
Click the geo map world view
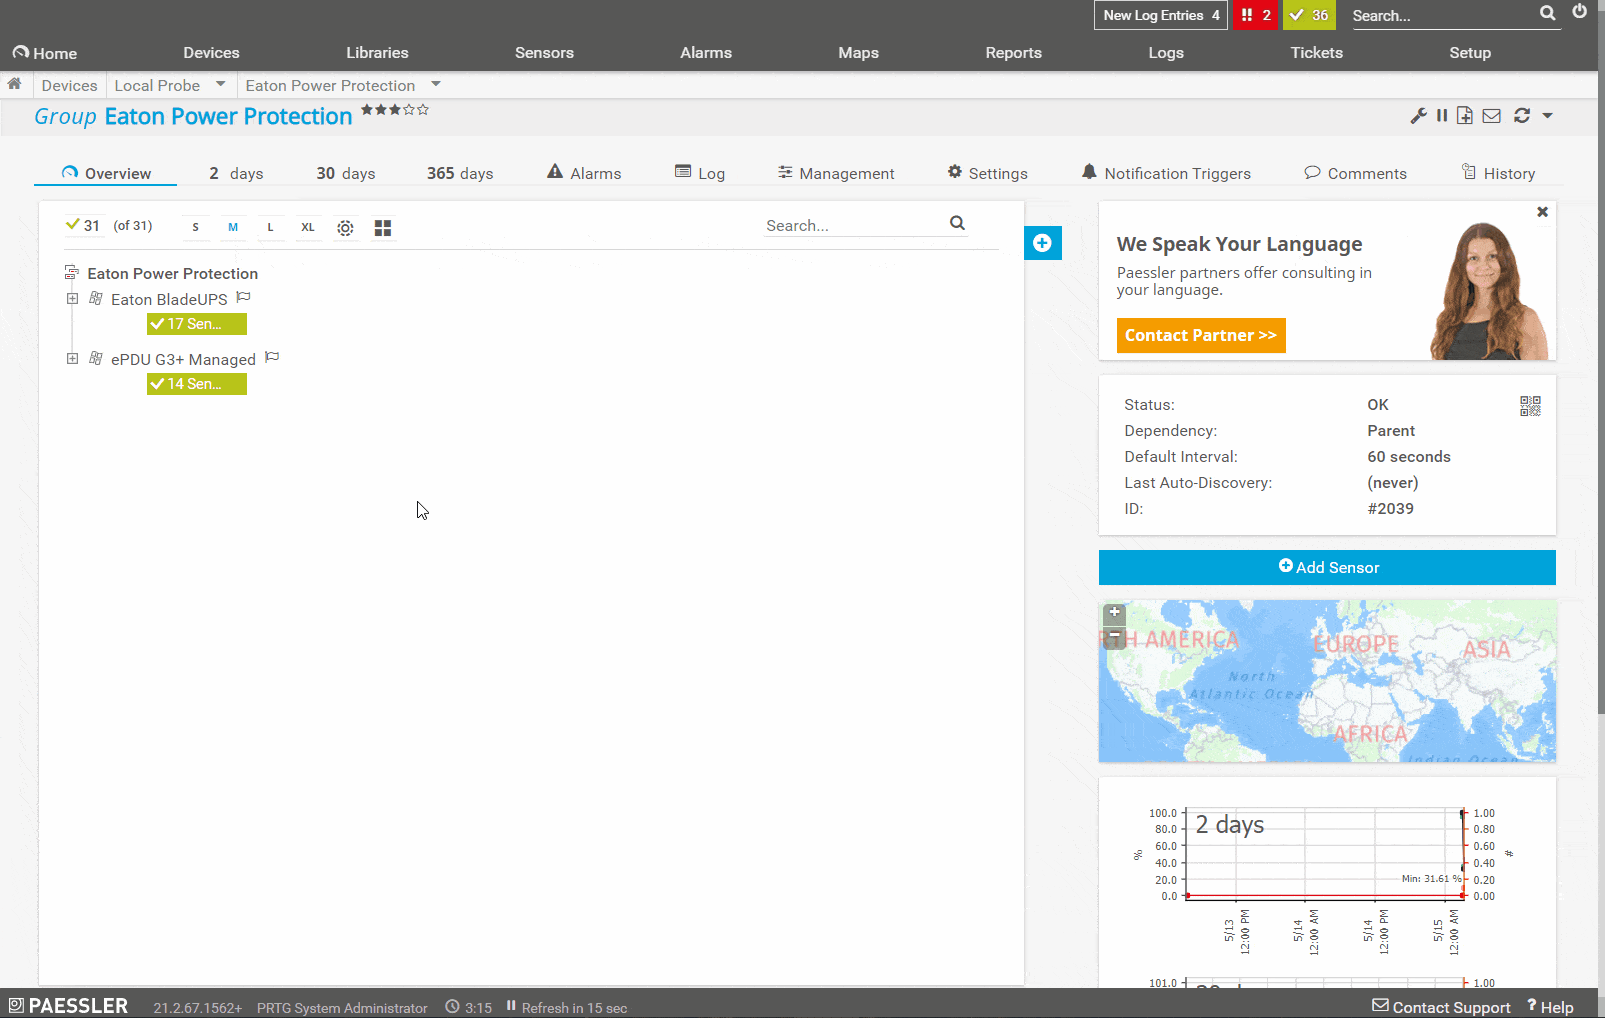pos(1327,681)
